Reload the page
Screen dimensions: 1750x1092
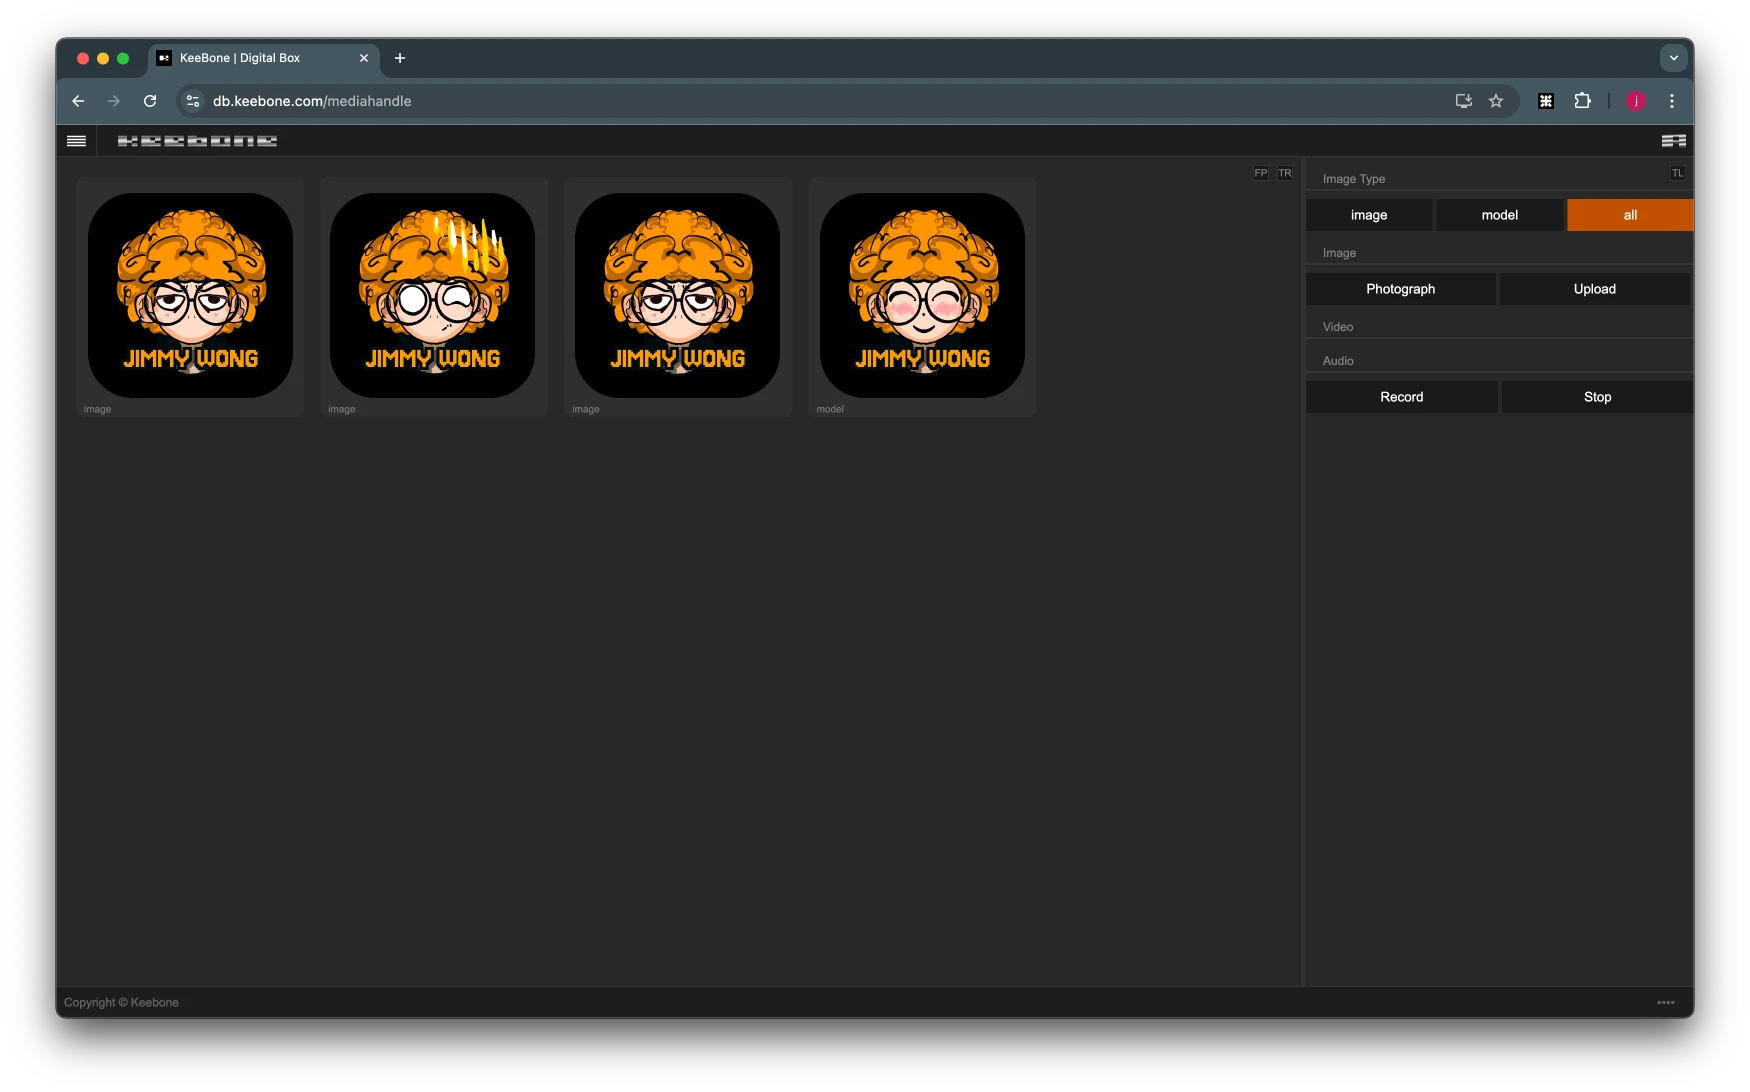[150, 101]
